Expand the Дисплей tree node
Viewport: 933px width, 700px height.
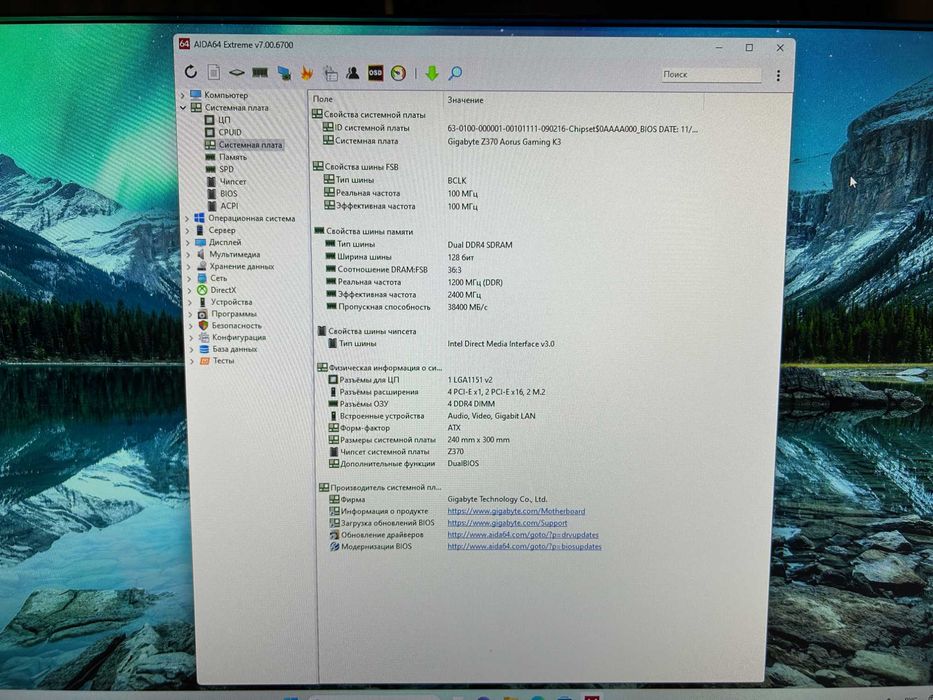click(x=188, y=242)
